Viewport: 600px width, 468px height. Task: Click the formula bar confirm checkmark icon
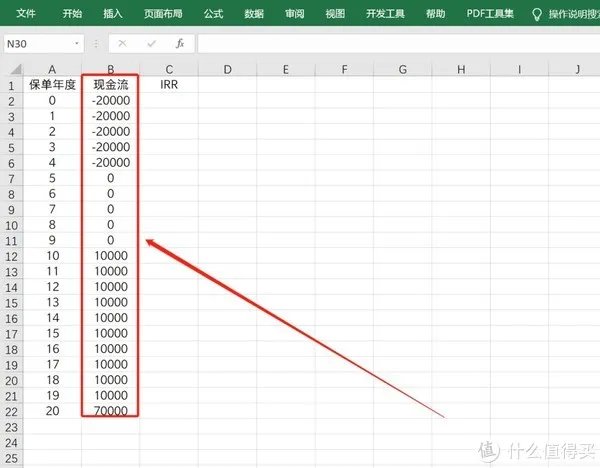[152, 44]
